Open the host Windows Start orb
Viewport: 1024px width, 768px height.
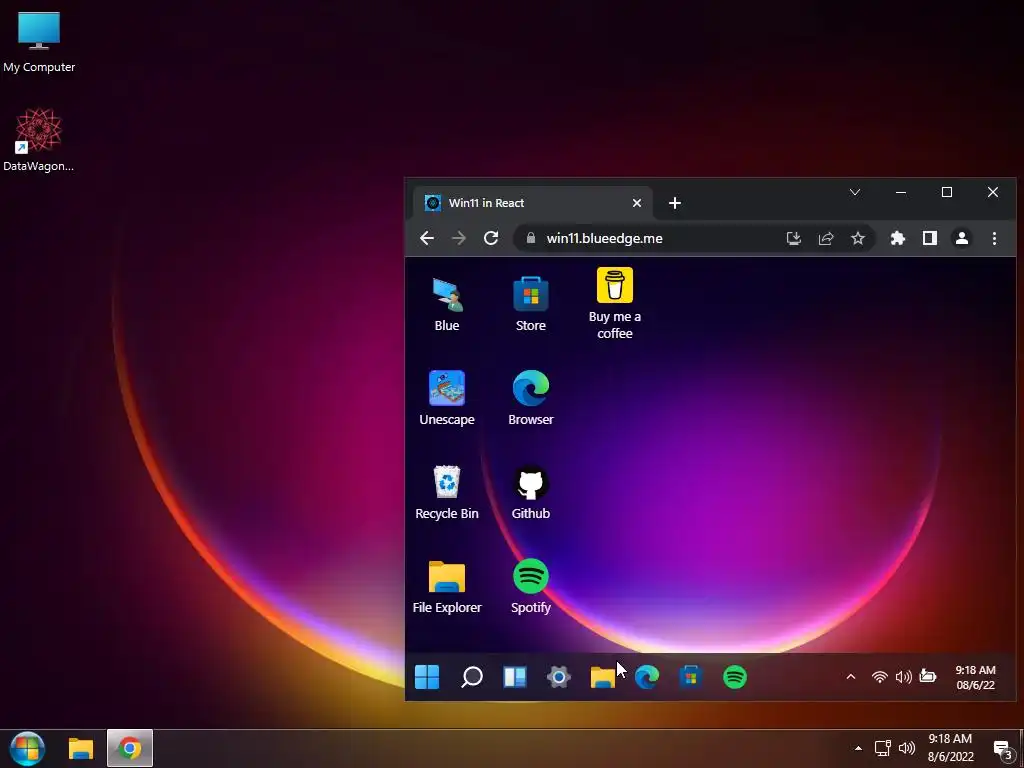(27, 748)
